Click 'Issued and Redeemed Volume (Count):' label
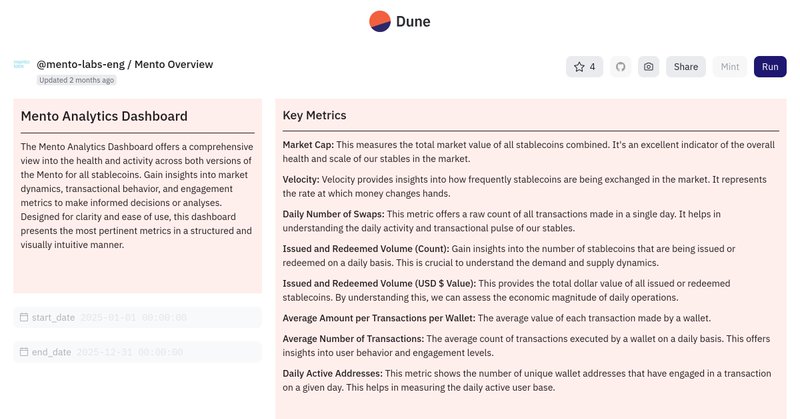This screenshot has height=419, width=800. [x=366, y=249]
